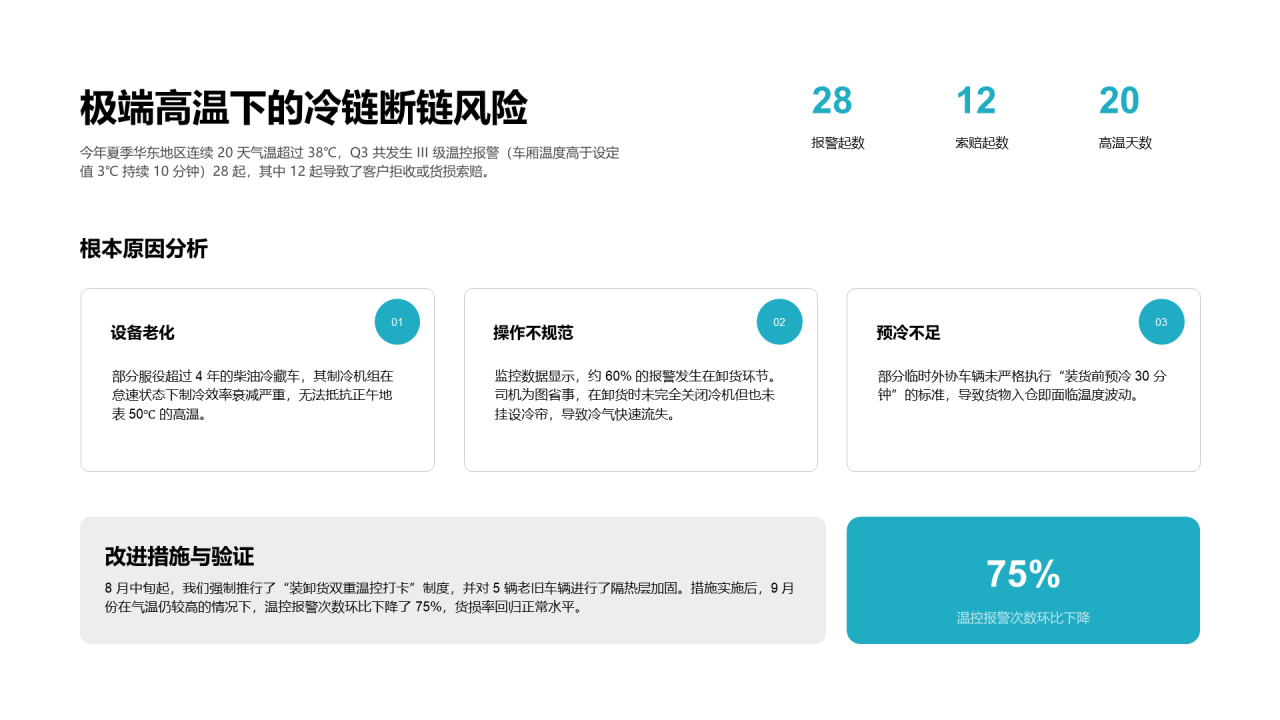Click the circular "03" badge on 预冷不足 card
The width and height of the screenshot is (1280, 720).
click(1161, 321)
